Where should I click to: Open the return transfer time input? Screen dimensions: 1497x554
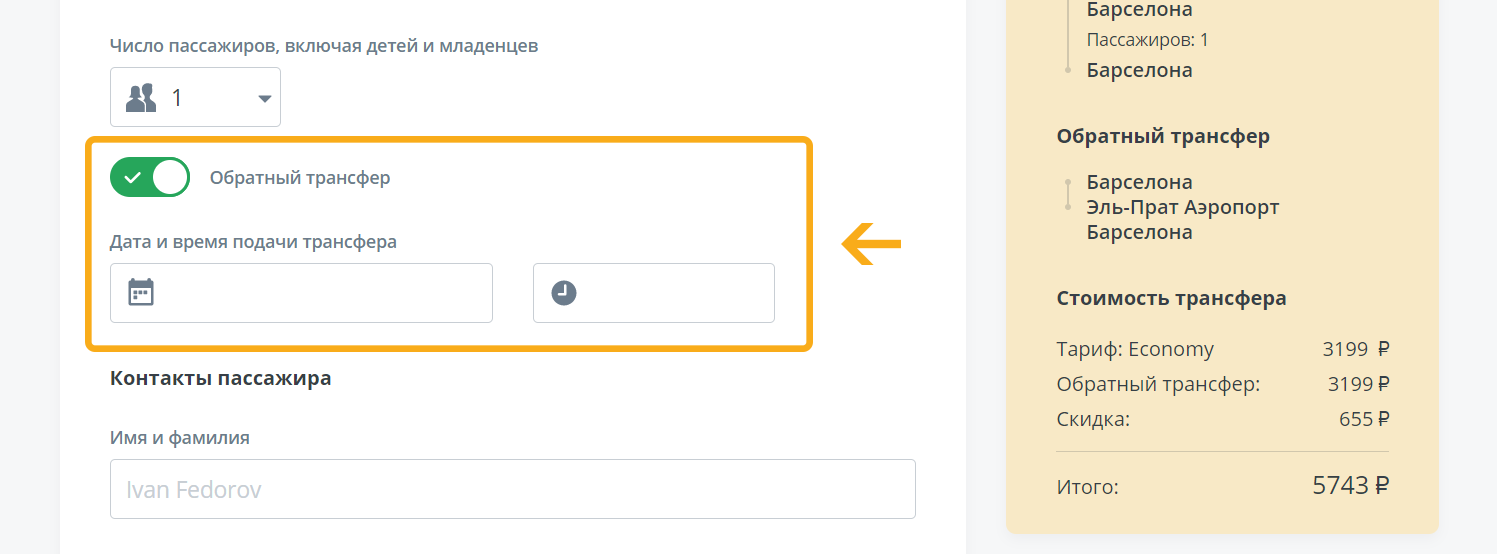[x=654, y=293]
